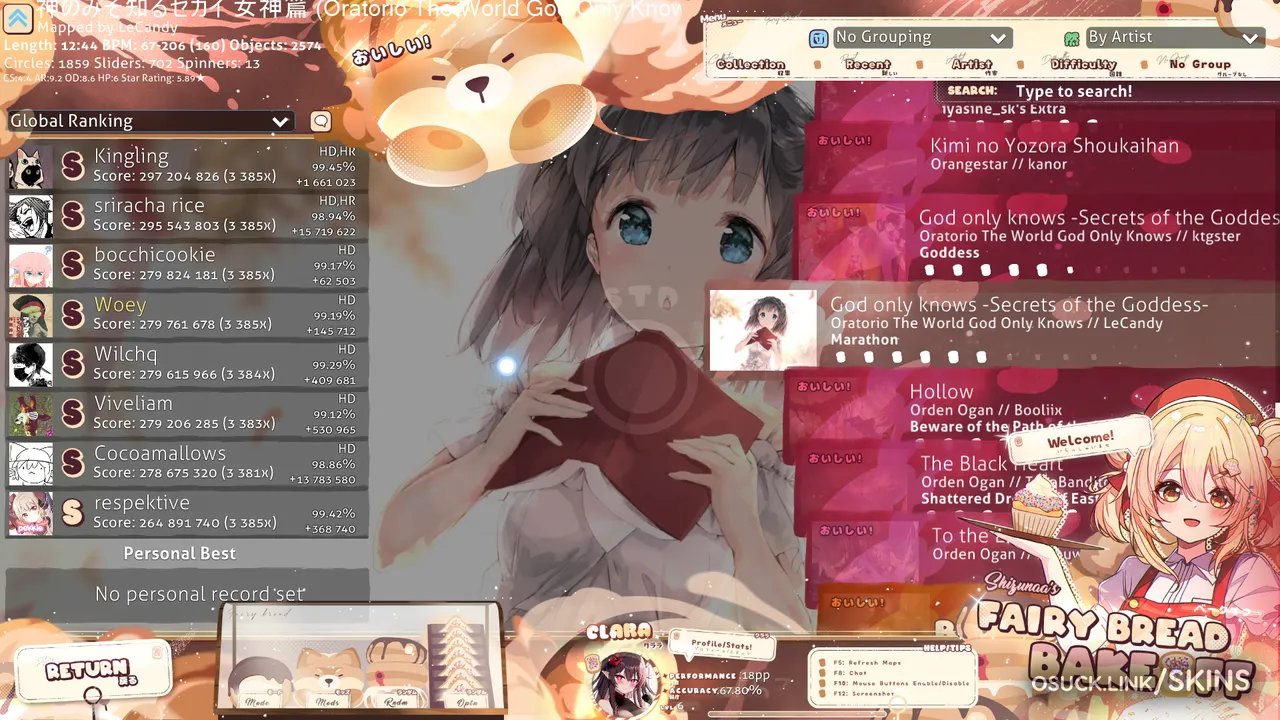Click the blue group icon beside No Grouping
This screenshot has height=720, width=1280.
pos(818,38)
